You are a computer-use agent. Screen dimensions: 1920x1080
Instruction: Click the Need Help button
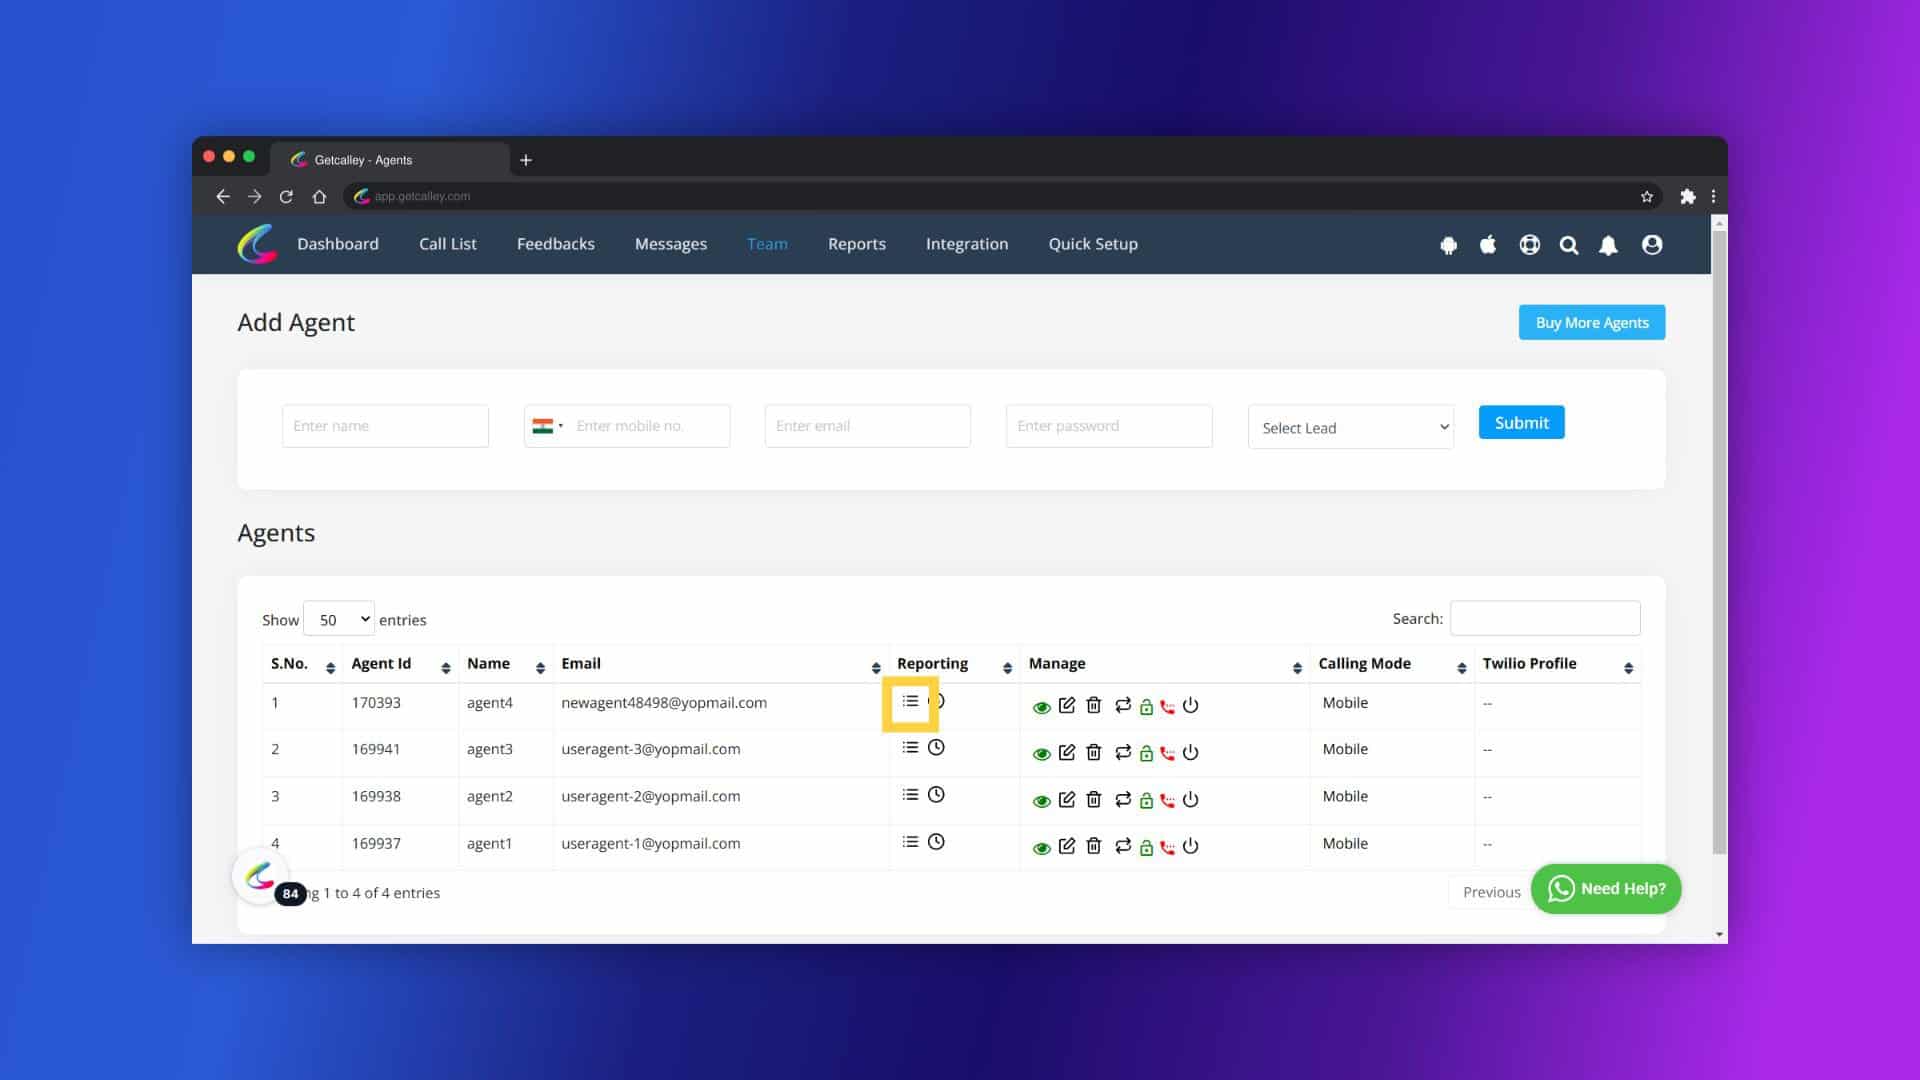click(1605, 887)
